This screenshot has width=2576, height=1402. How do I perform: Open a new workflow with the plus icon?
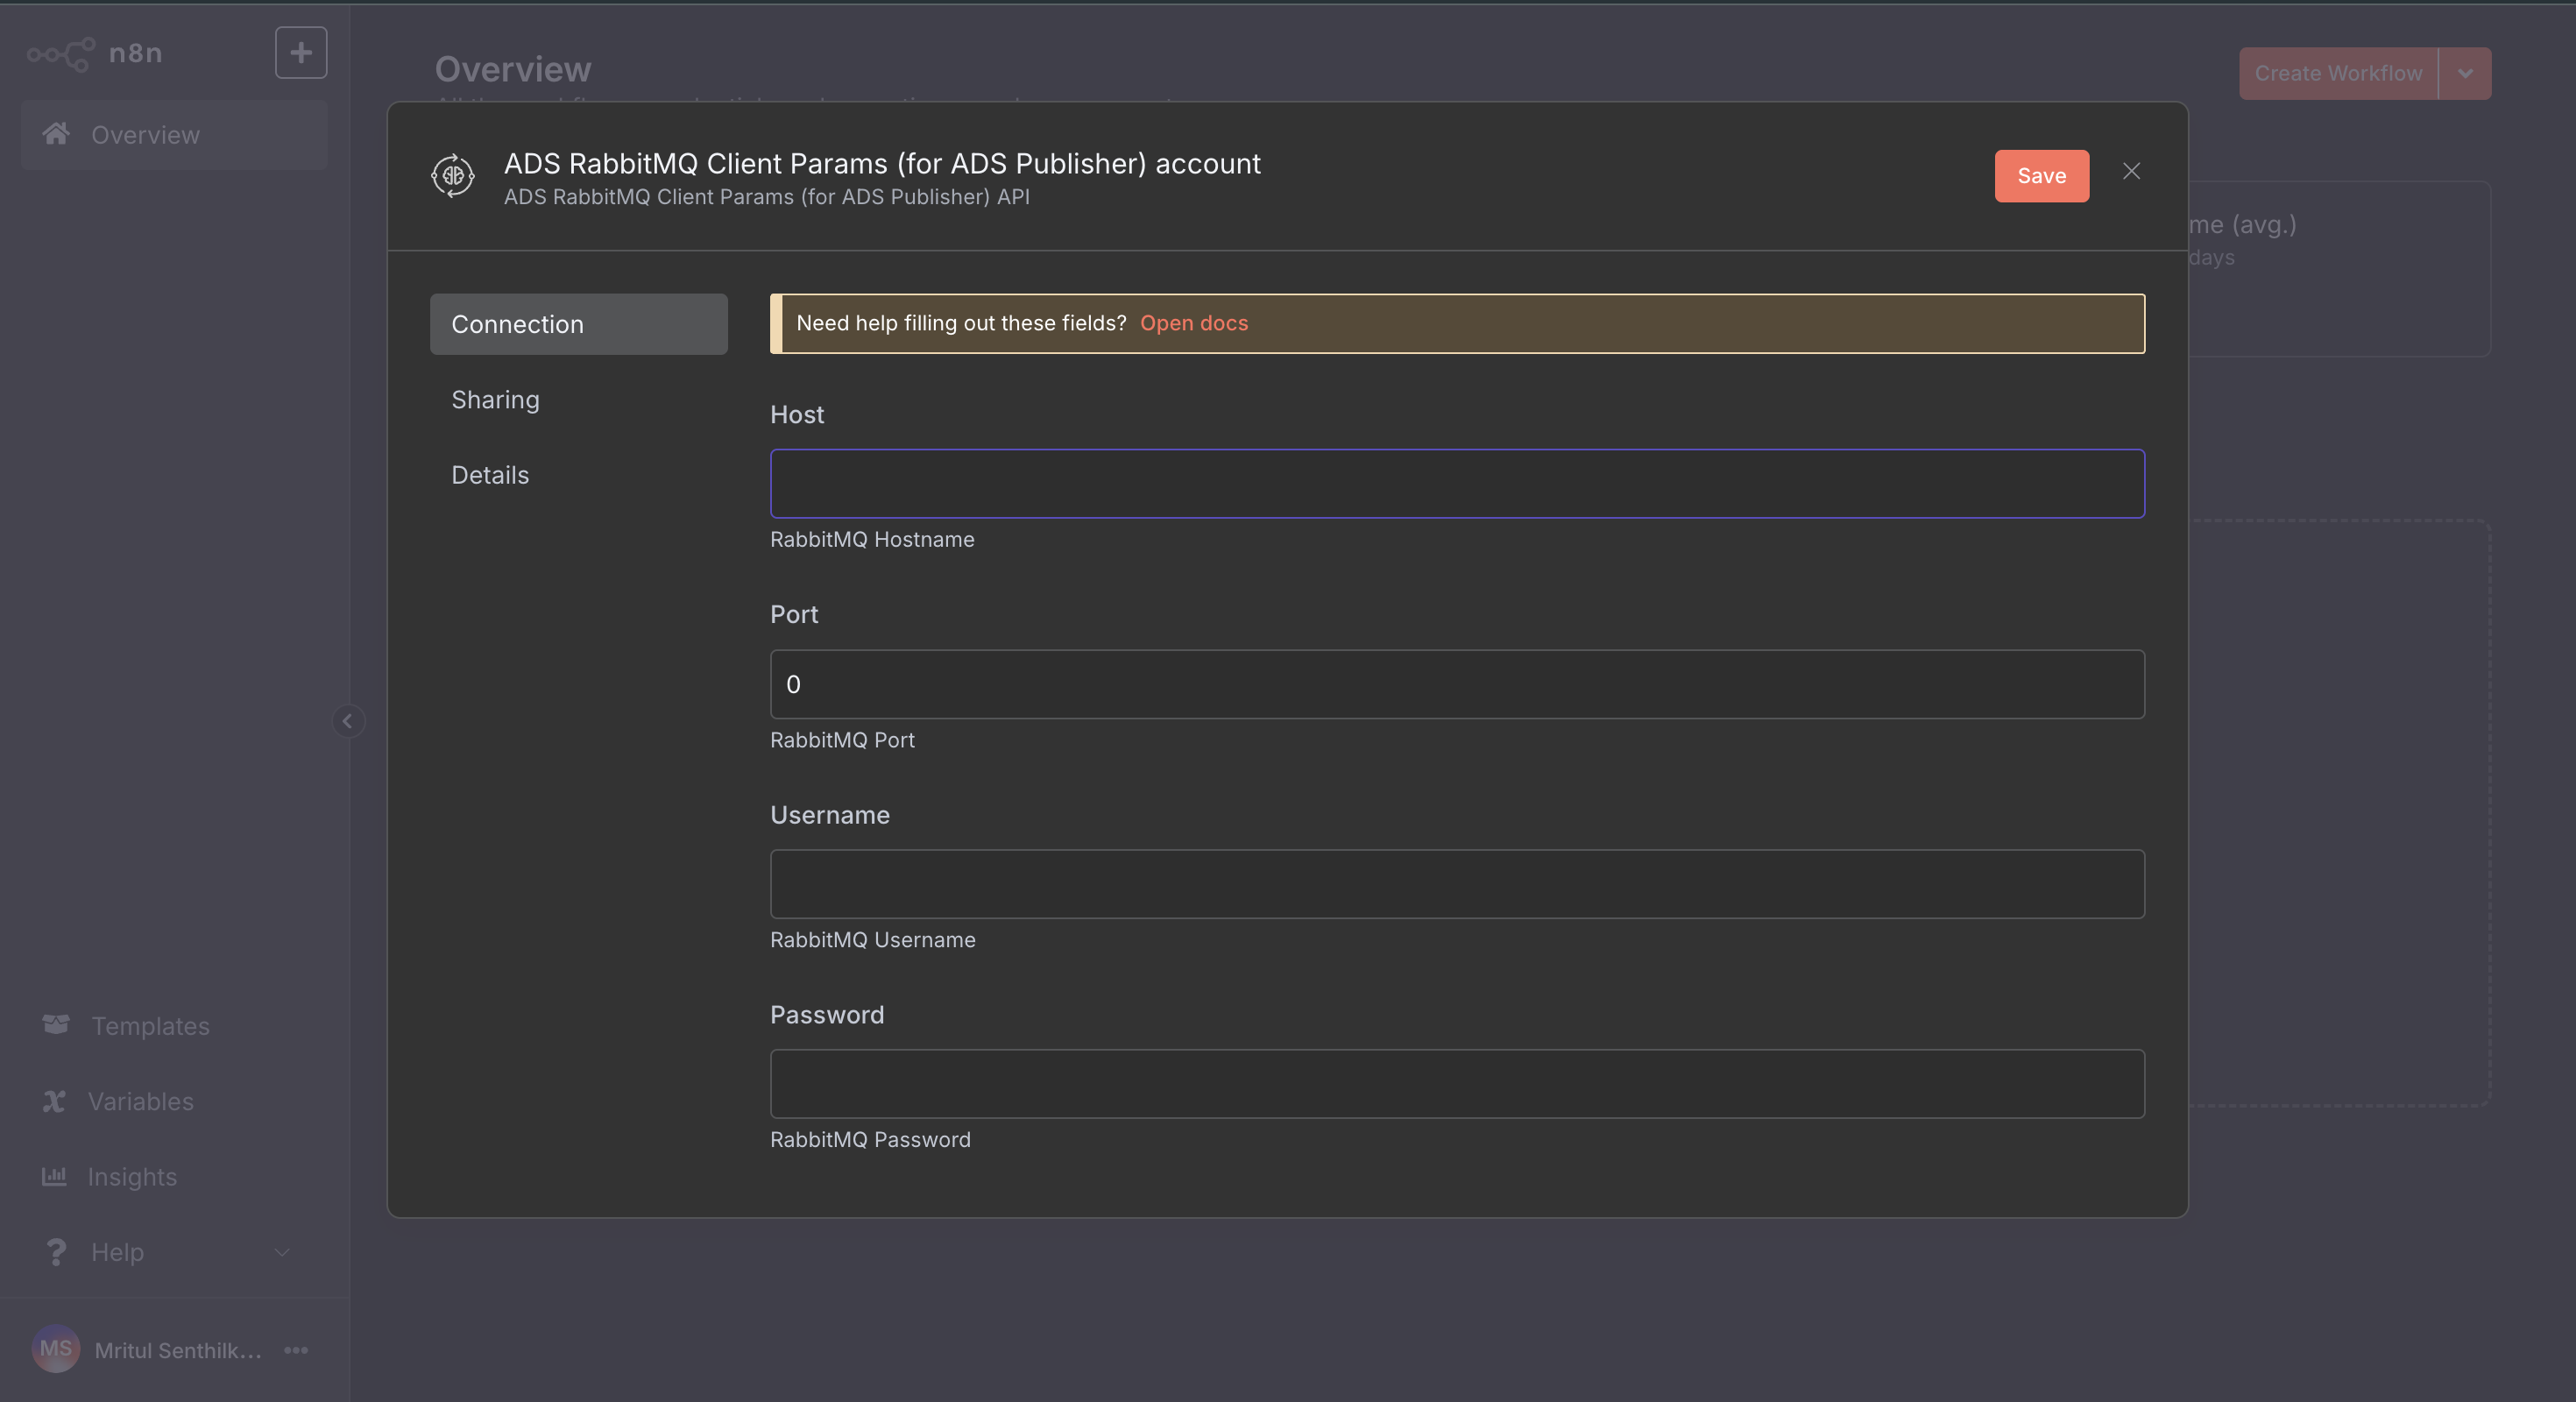pyautogui.click(x=300, y=52)
